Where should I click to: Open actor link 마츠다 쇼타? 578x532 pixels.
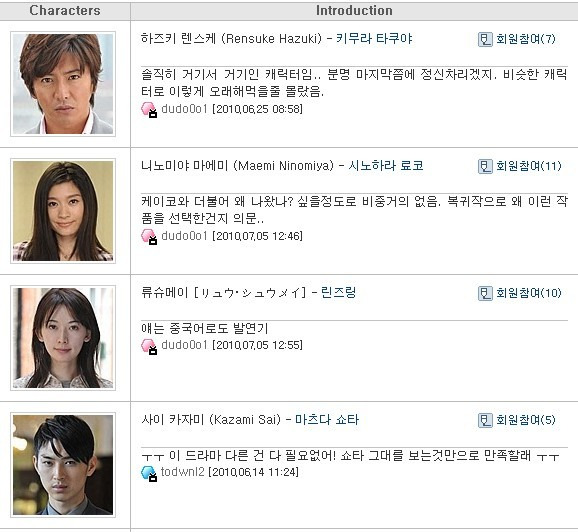[x=327, y=420]
